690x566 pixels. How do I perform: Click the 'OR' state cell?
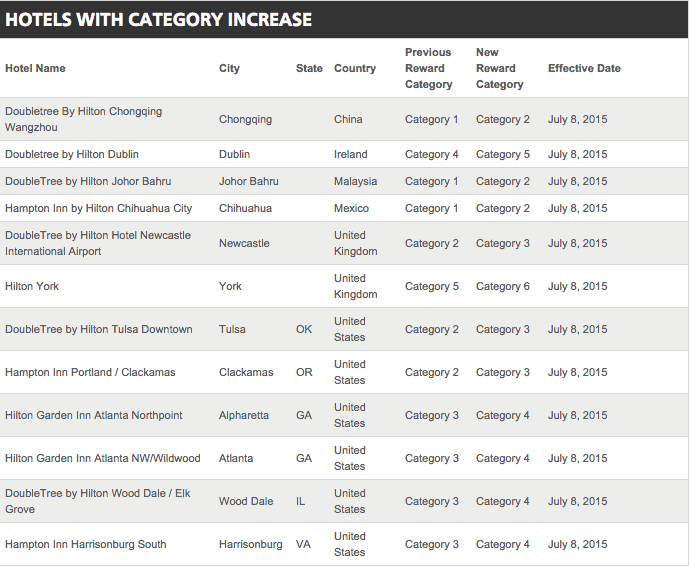coord(304,372)
